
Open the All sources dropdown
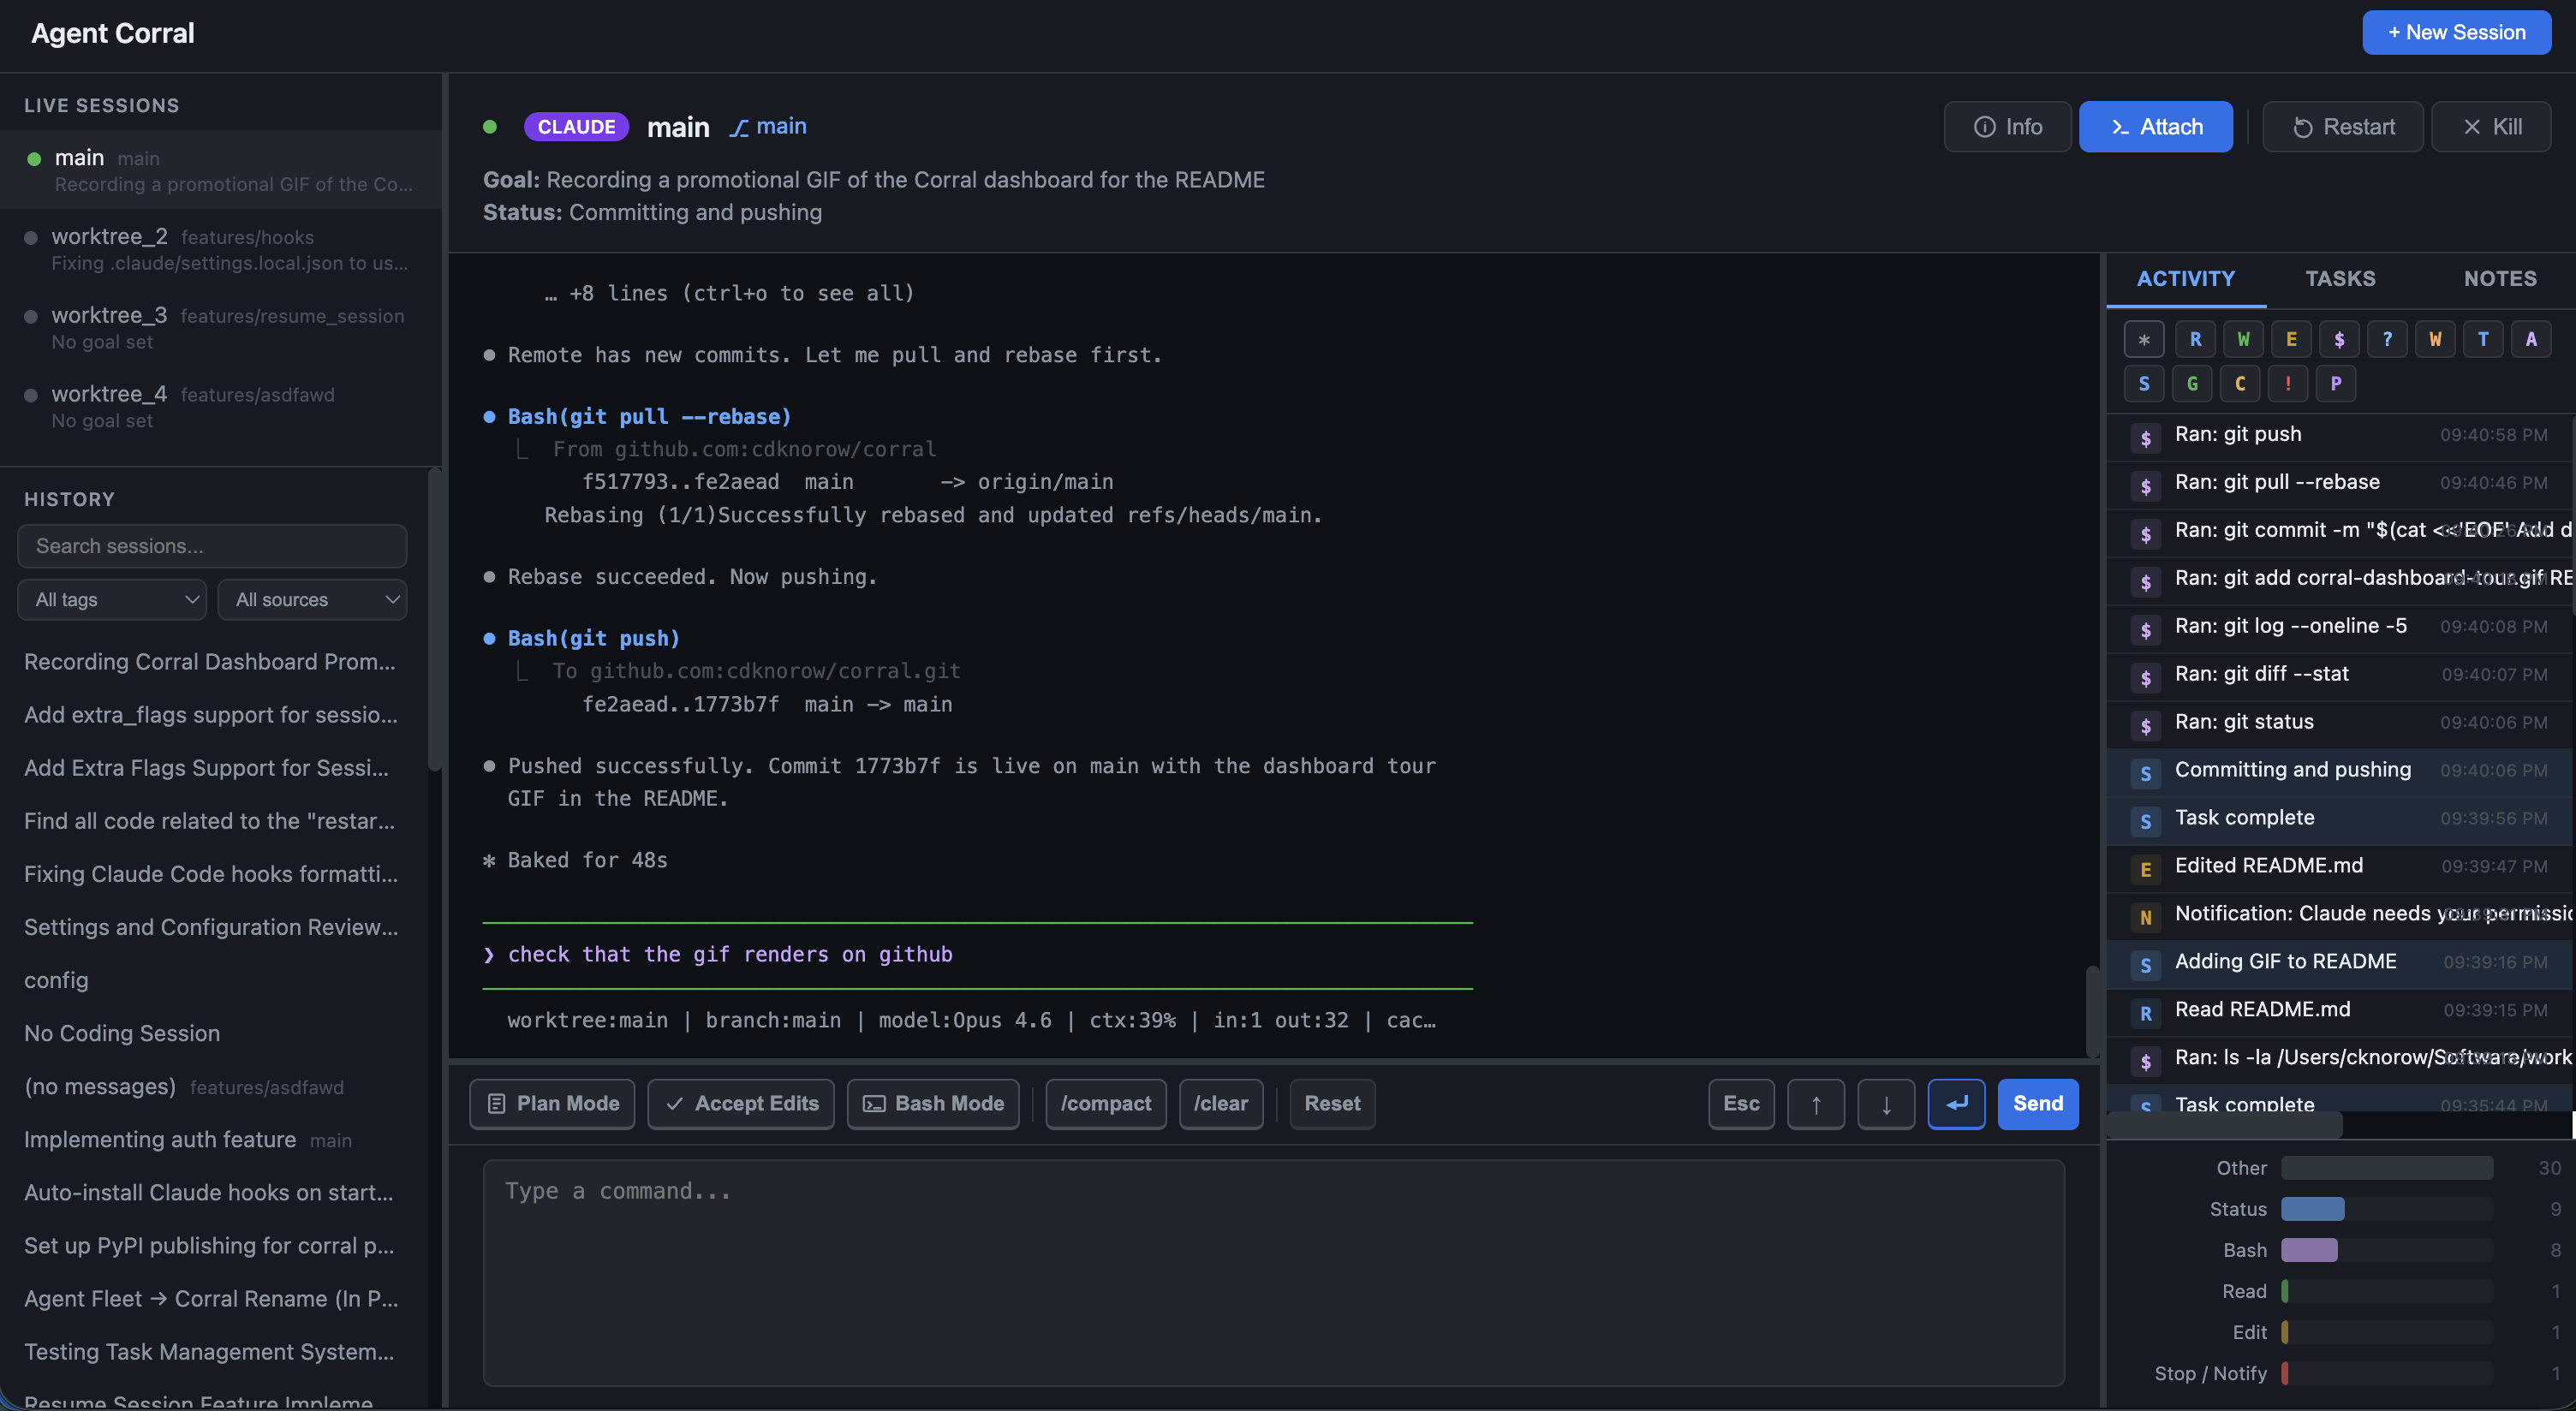[312, 600]
